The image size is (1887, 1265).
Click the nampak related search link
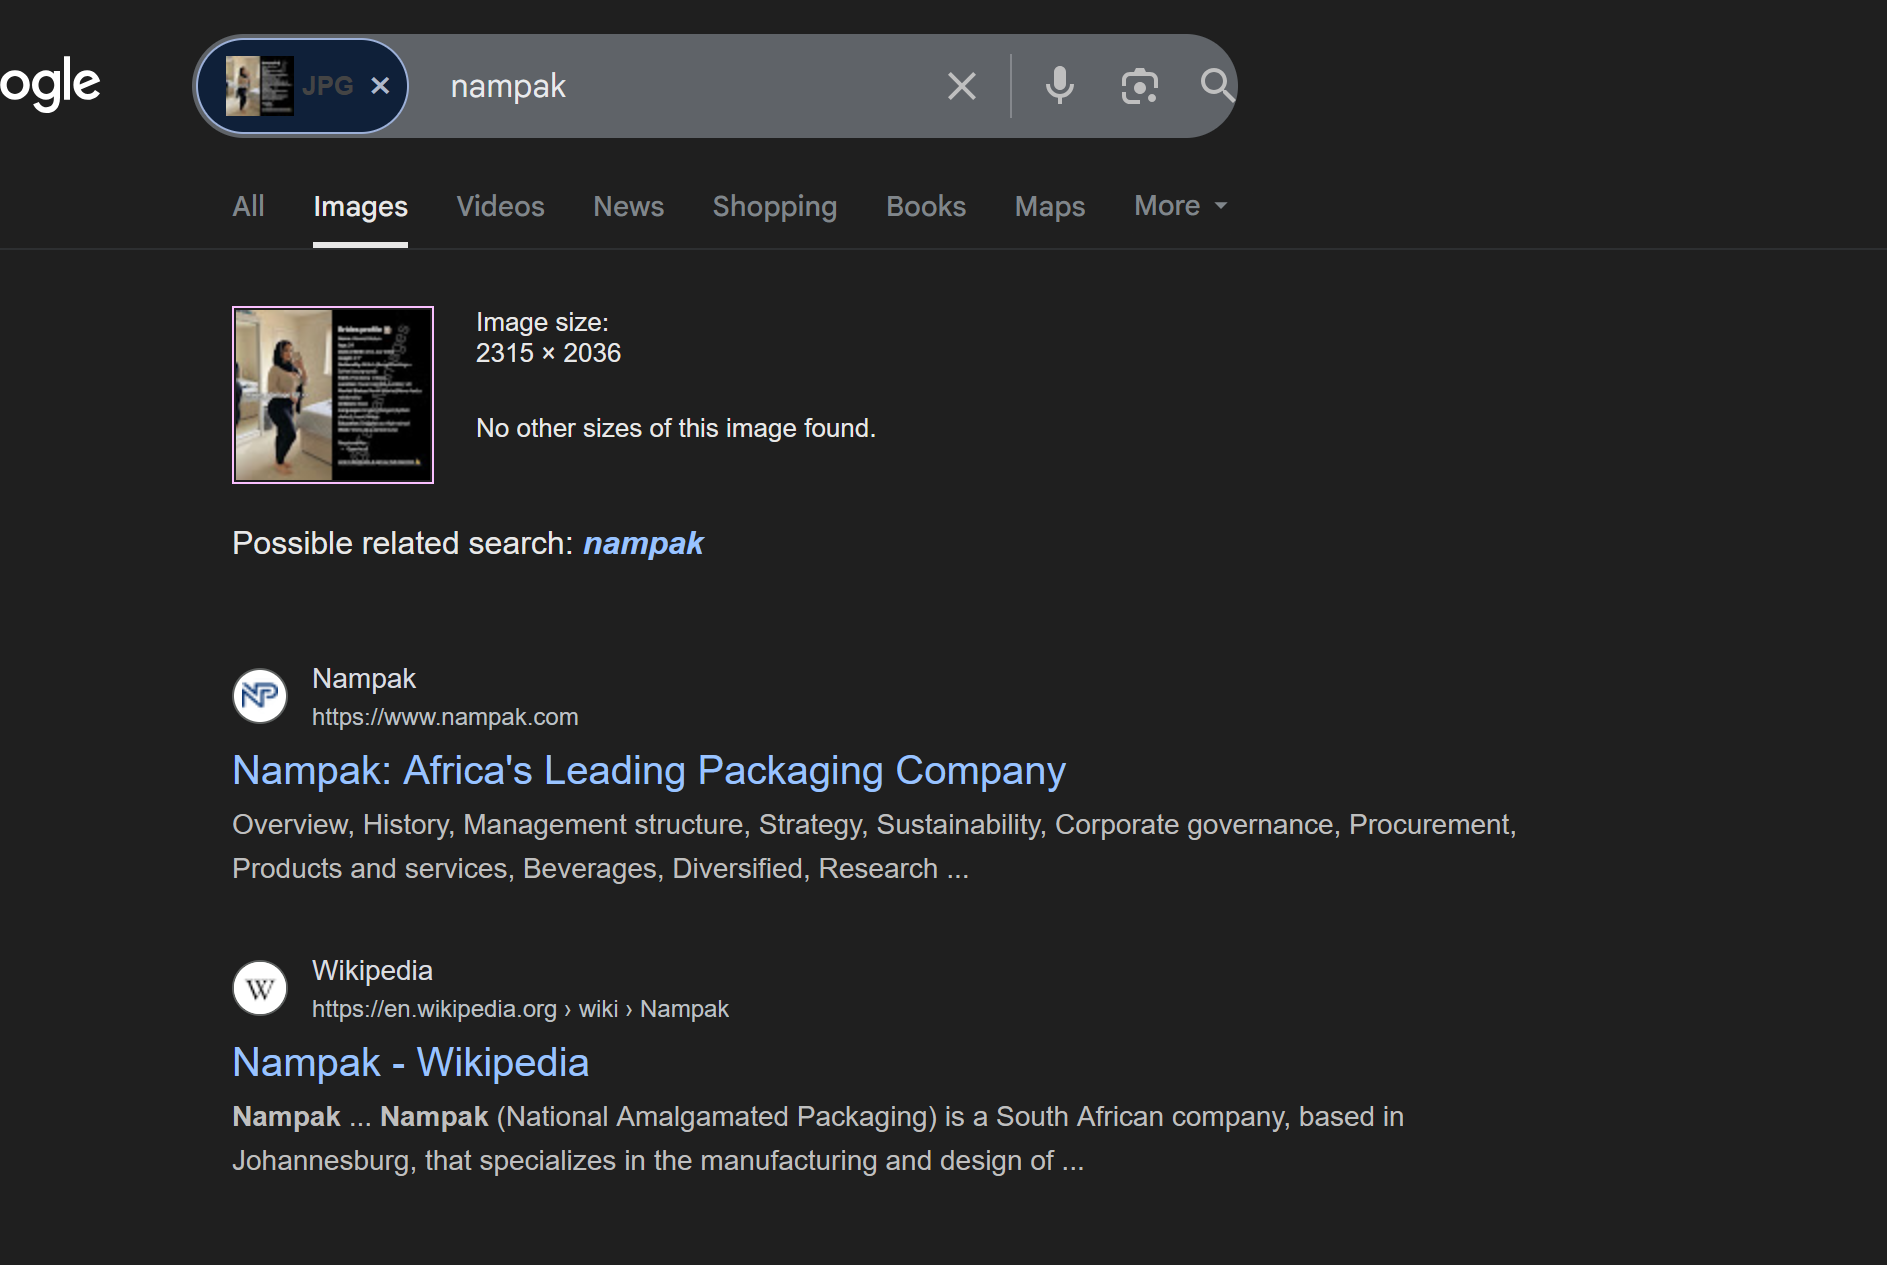point(643,543)
